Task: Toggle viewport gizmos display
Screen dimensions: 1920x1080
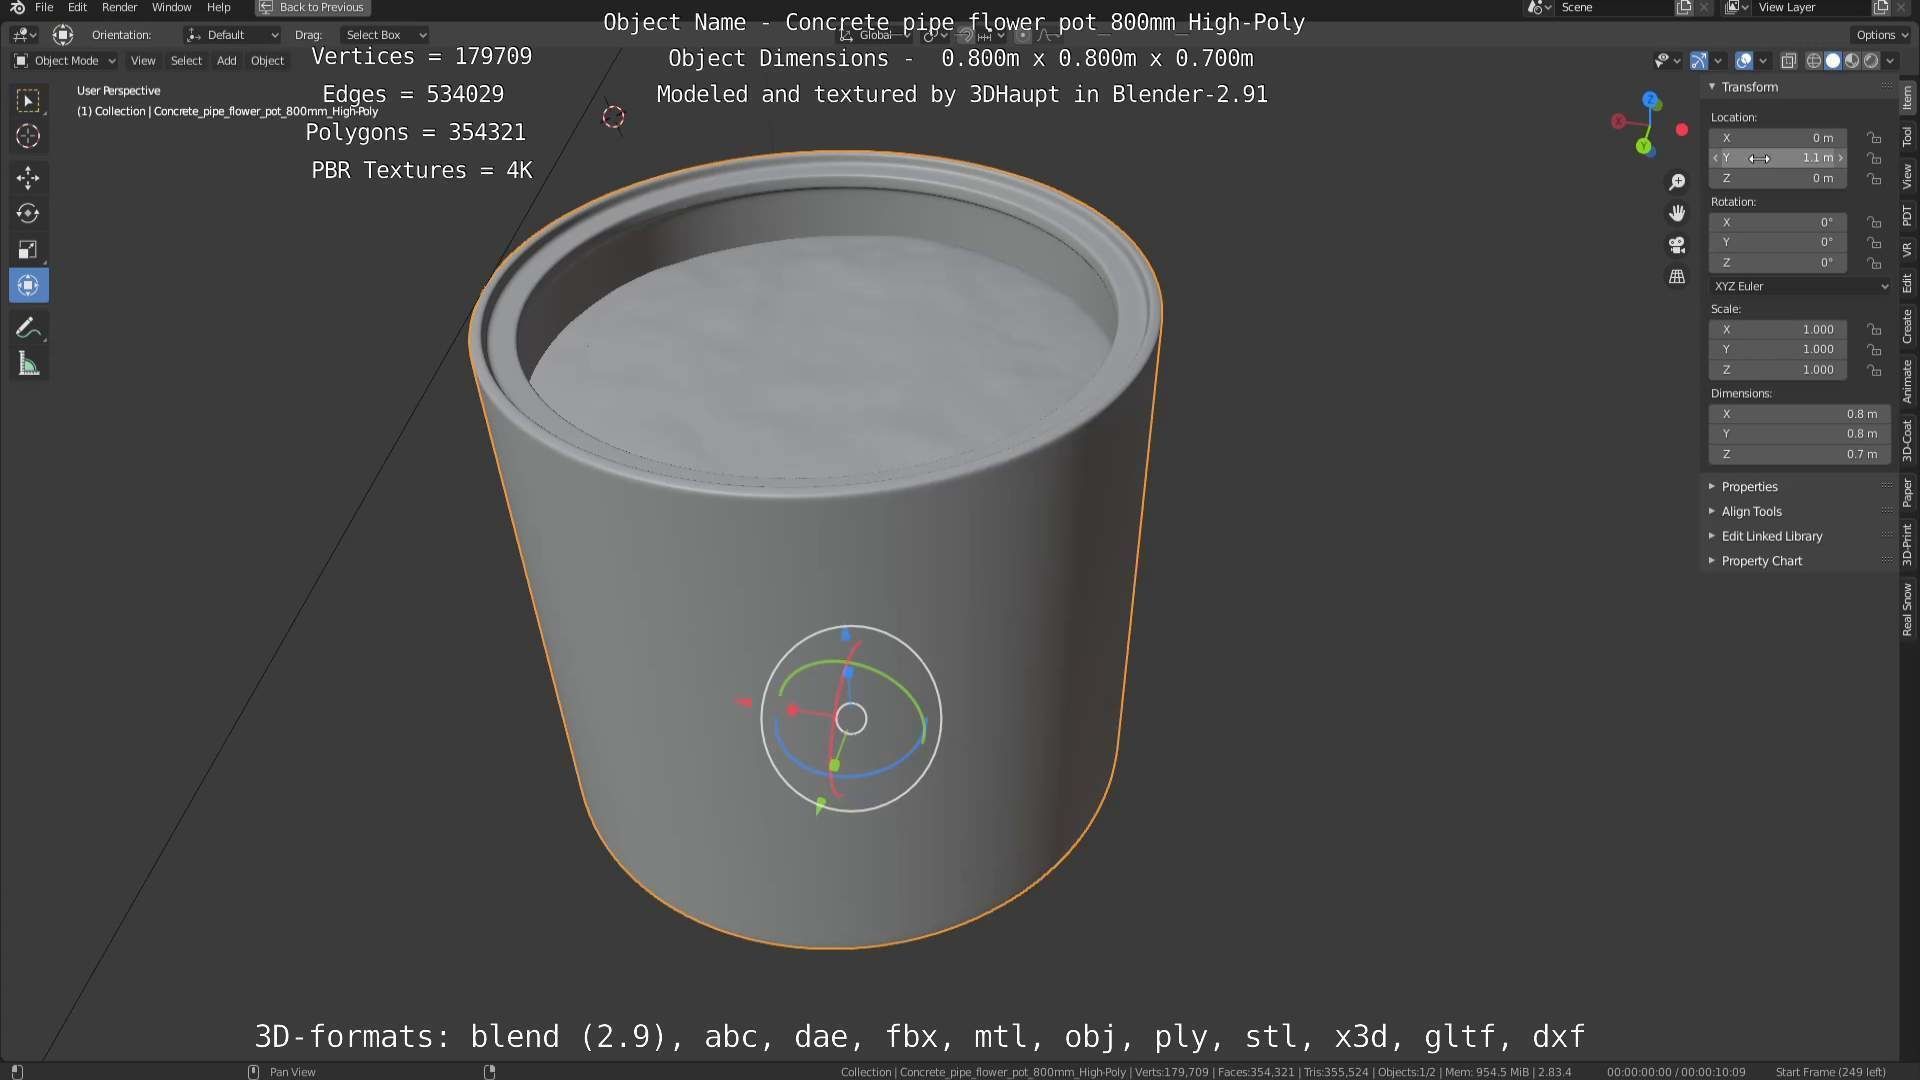Action: coord(1699,61)
